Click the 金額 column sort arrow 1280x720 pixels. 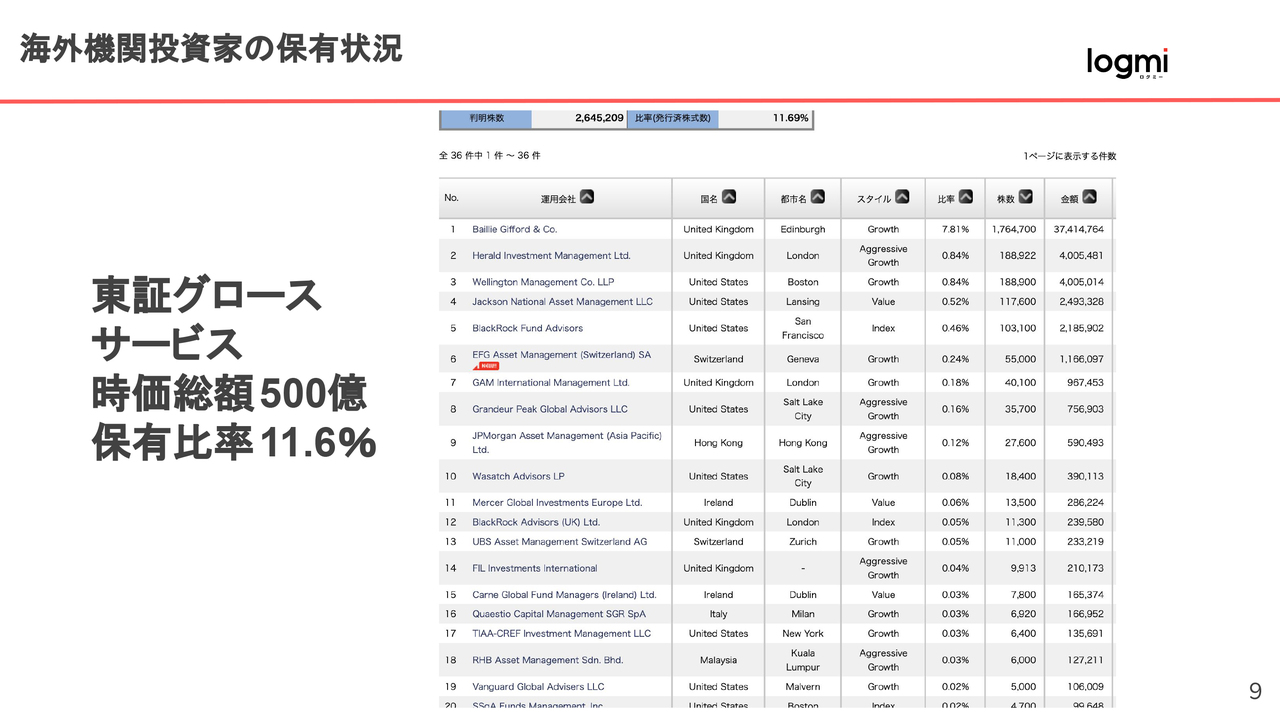(x=1089, y=198)
